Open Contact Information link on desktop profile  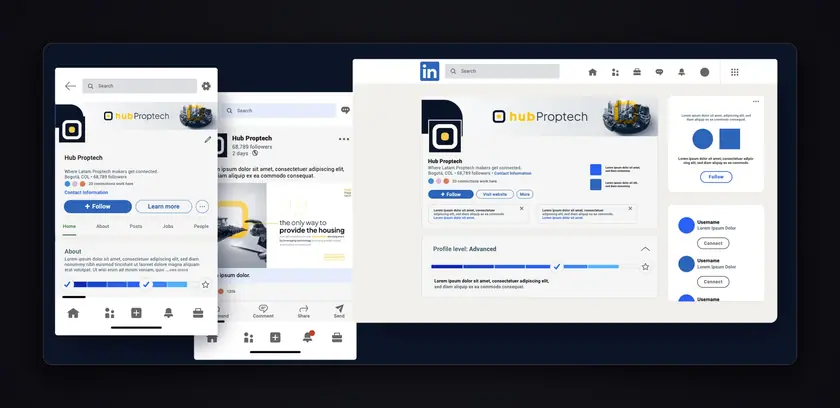tap(513, 173)
